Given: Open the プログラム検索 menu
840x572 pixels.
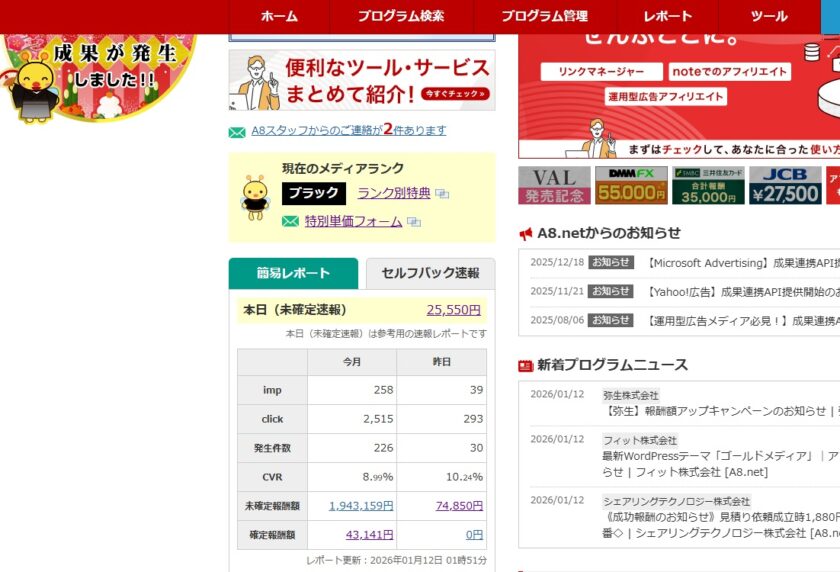Looking at the screenshot, I should 400,16.
